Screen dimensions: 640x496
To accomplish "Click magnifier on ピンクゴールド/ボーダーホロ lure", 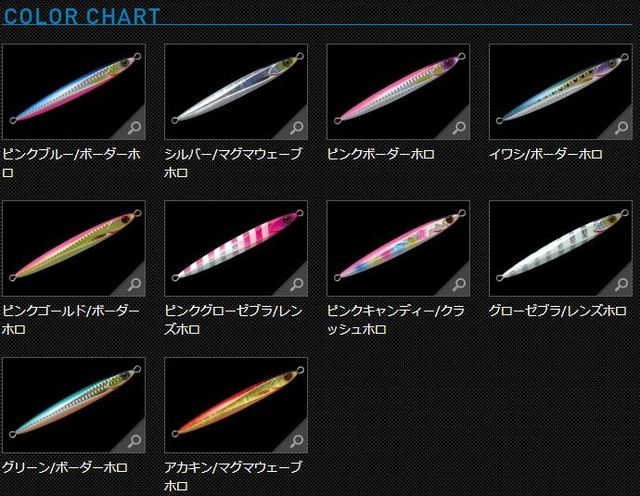I will tap(134, 284).
